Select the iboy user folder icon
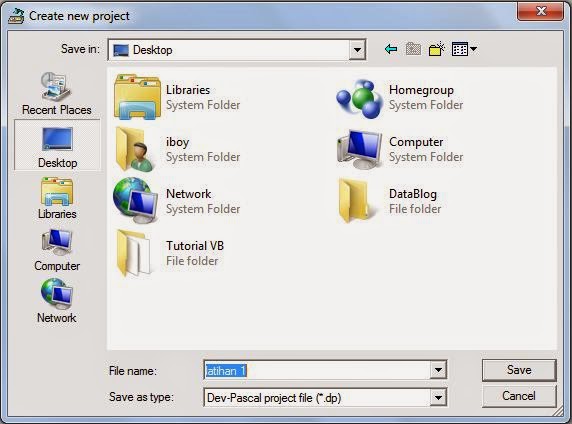Screen dimensions: 572x424 (x=135, y=149)
